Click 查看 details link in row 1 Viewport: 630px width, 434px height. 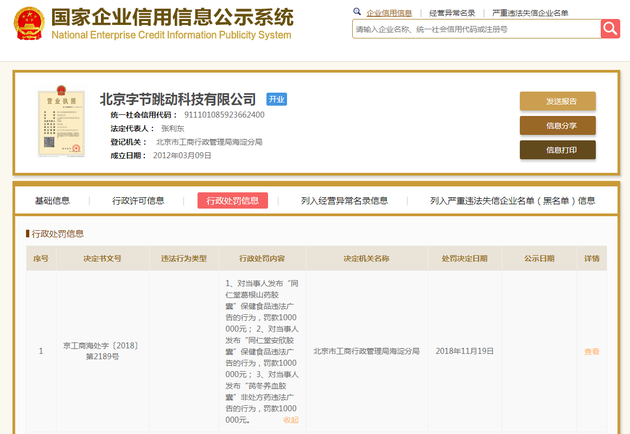click(591, 352)
